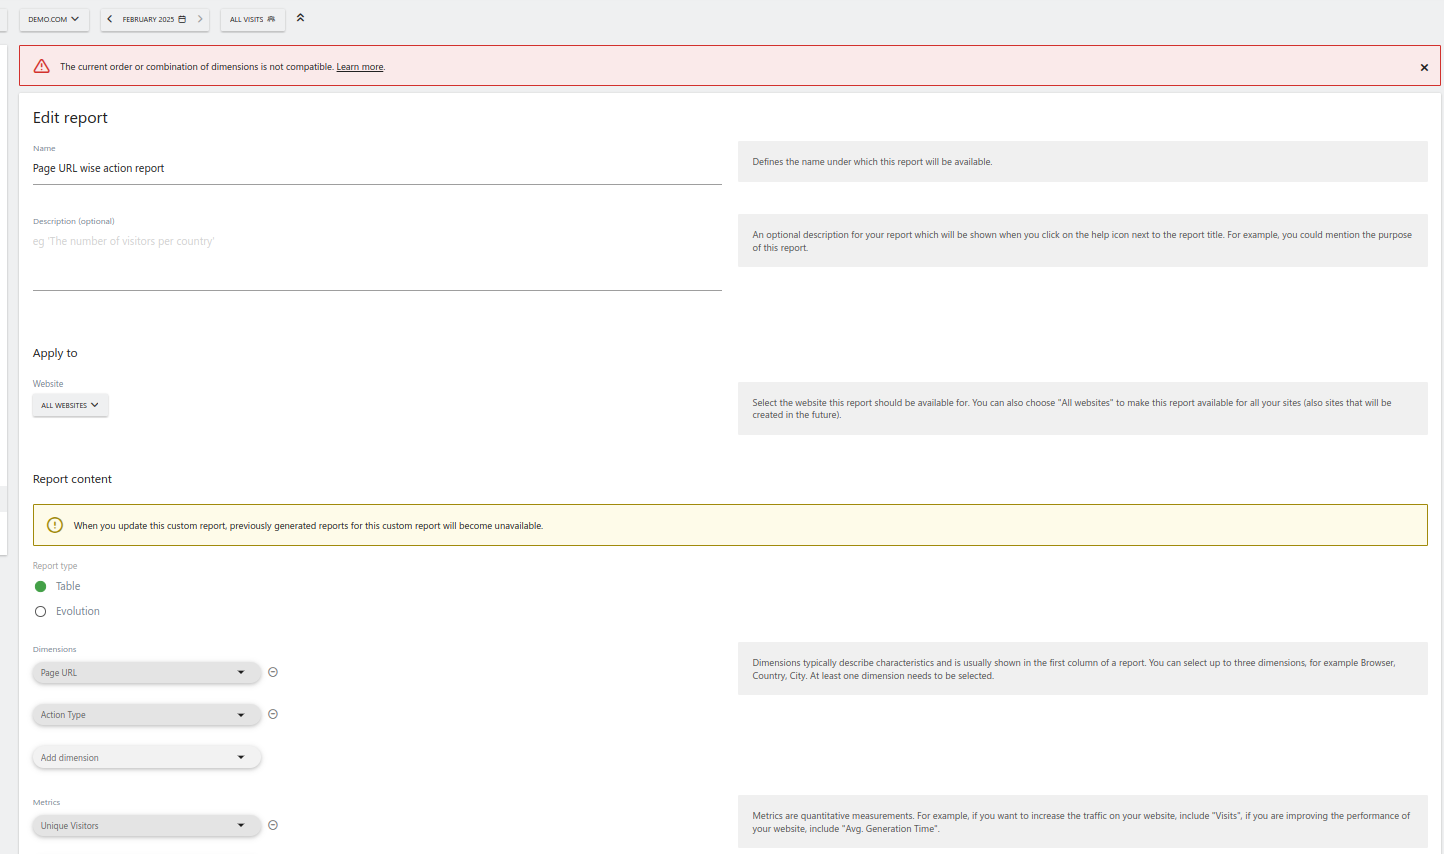Remove the Page URL dimension via minus icon
The image size is (1444, 854).
[x=272, y=672]
